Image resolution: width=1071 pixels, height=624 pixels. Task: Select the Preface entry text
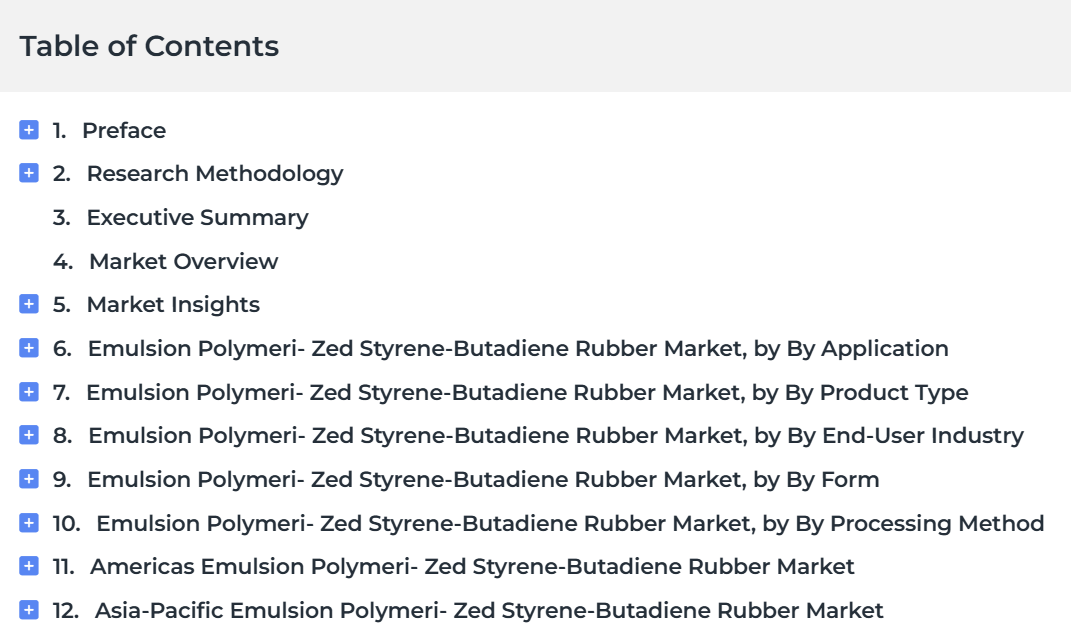point(124,130)
